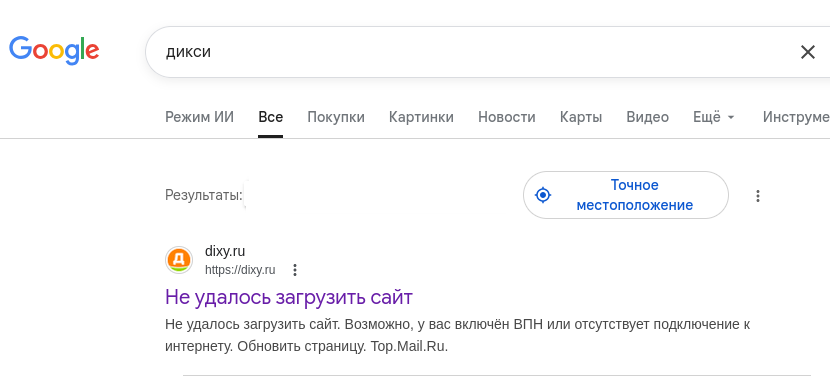Click the dixy.ru site name
The width and height of the screenshot is (830, 377).
(x=225, y=251)
